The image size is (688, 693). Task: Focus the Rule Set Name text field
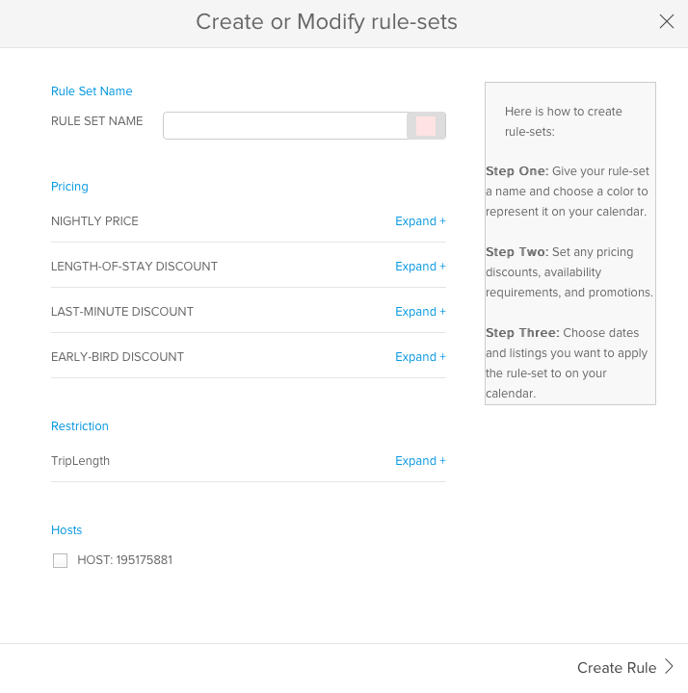[285, 126]
